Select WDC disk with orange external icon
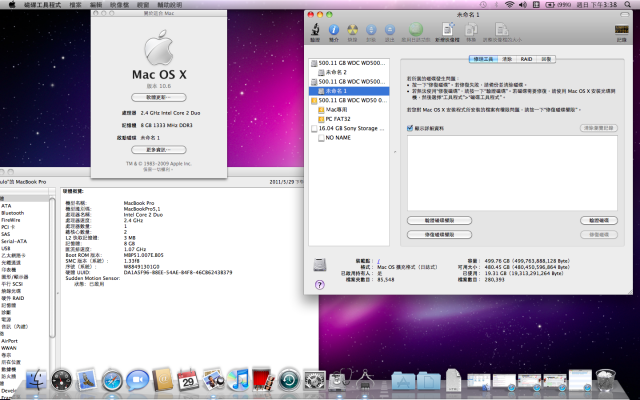 (x=349, y=100)
